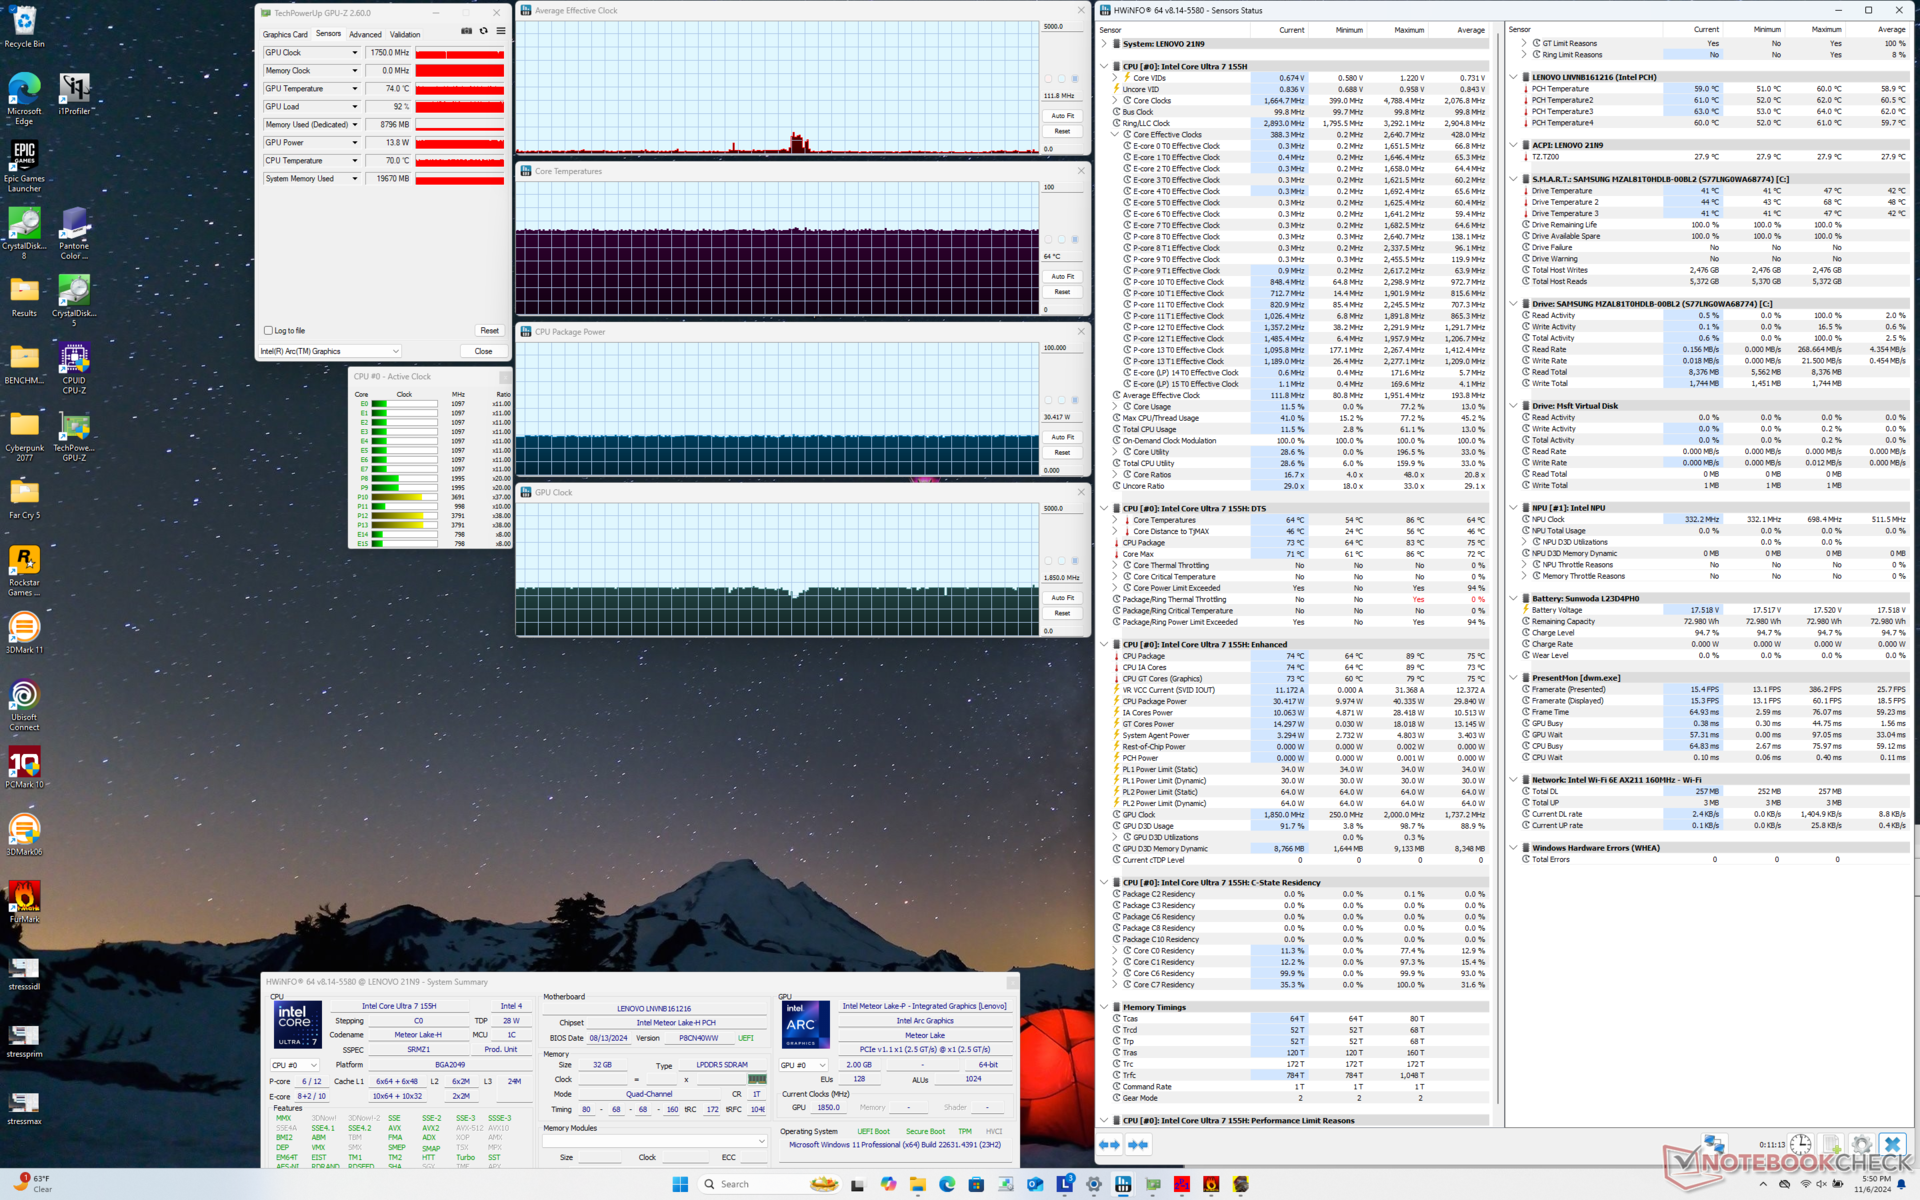Click the GPU Power red history bar
Viewport: 1920px width, 1200px height.
click(x=460, y=143)
